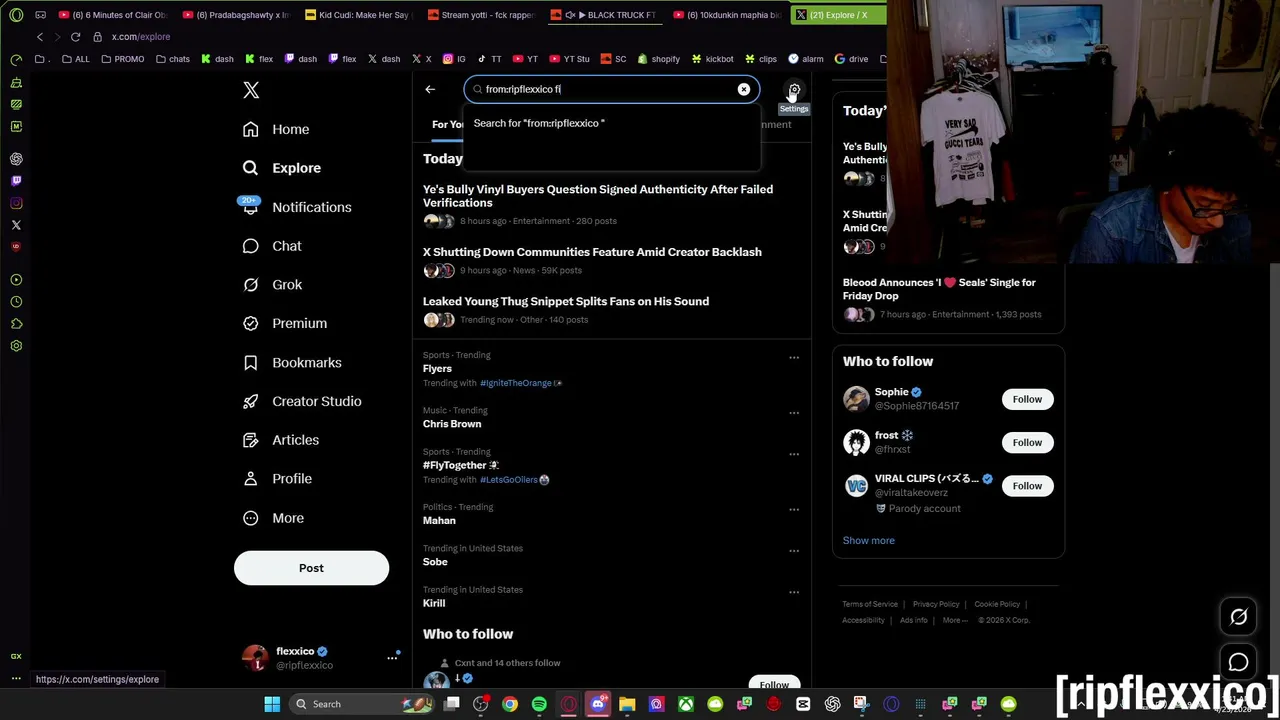This screenshot has height=720, width=1280.
Task: Open Windows Start menu
Action: pyautogui.click(x=272, y=704)
